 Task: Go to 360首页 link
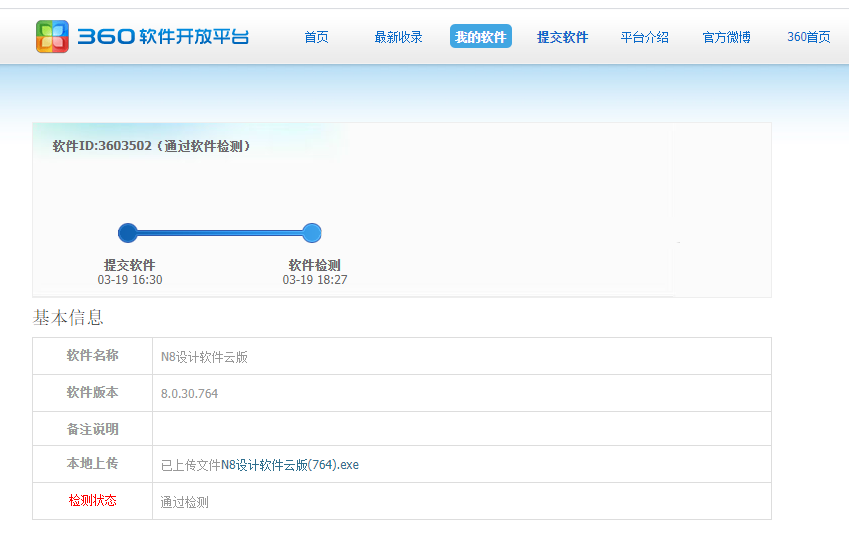pos(808,37)
